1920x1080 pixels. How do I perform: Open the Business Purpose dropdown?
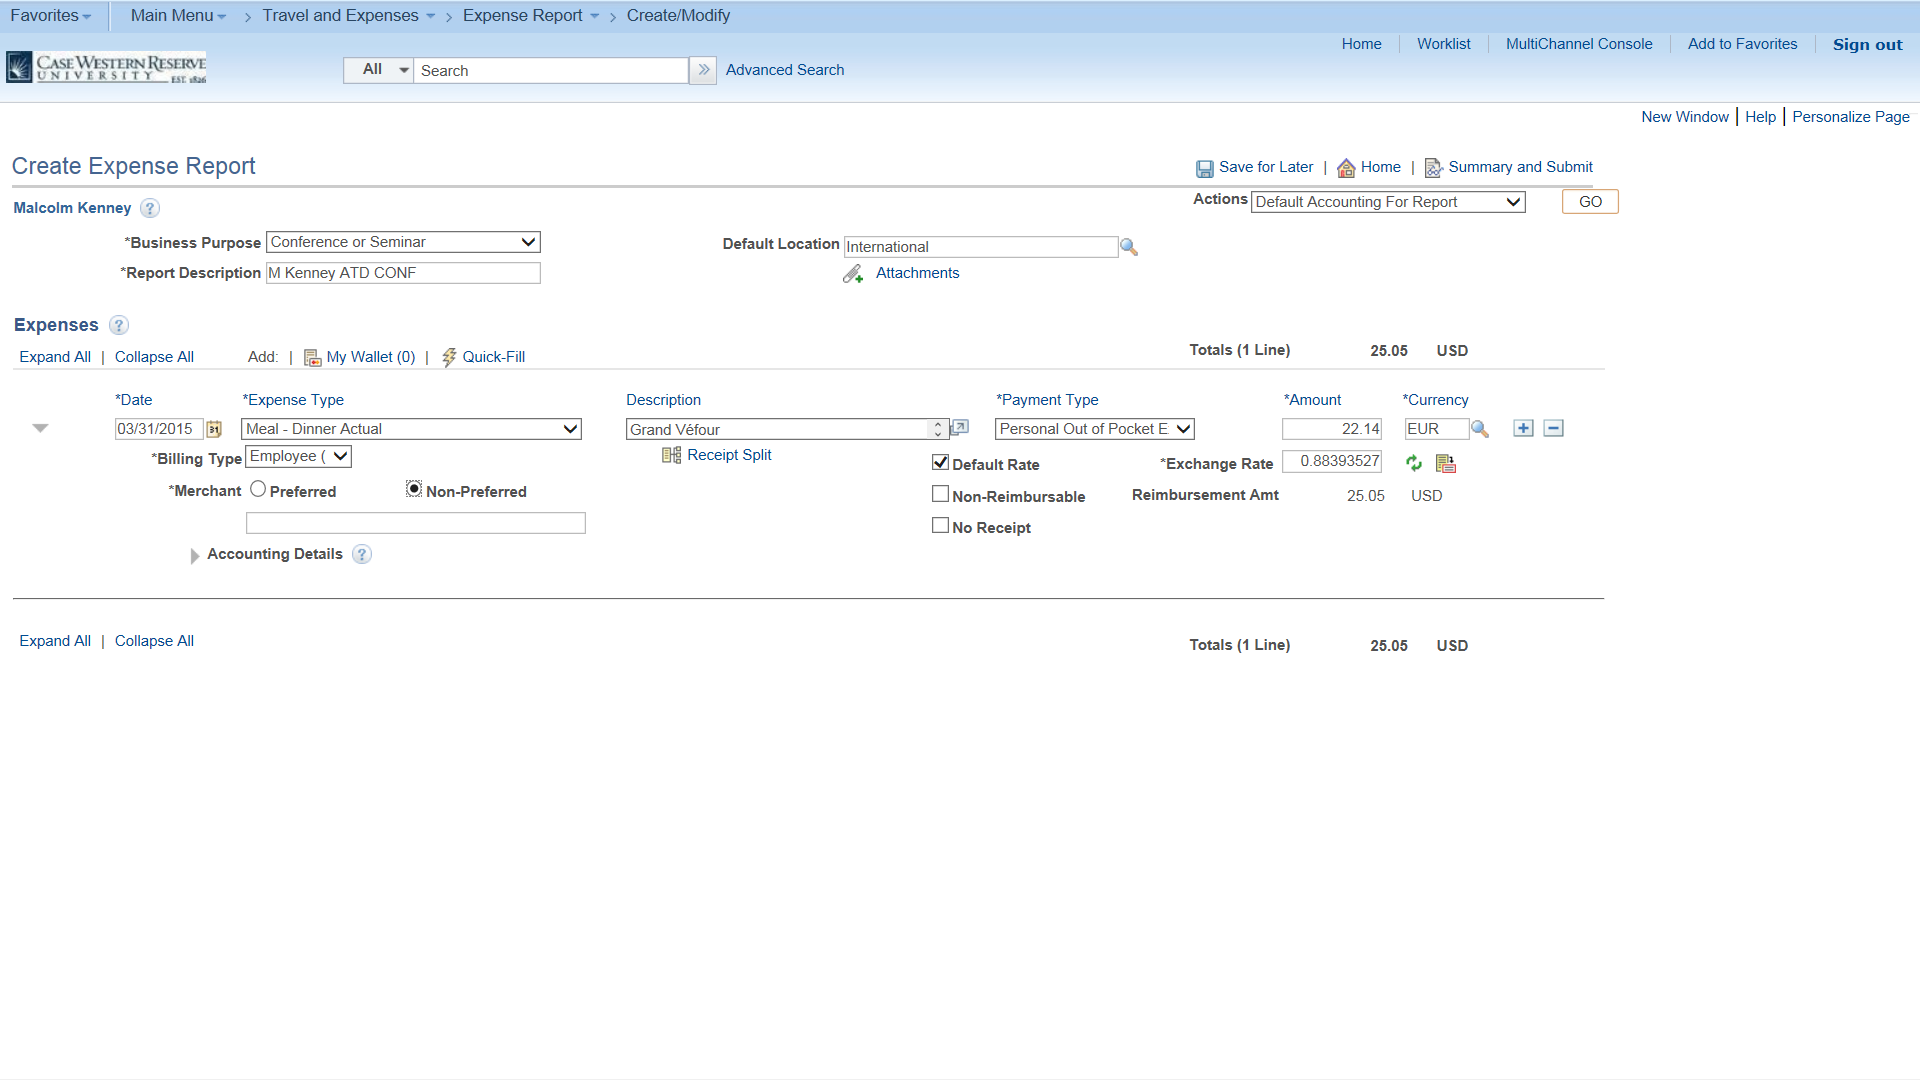pos(403,242)
